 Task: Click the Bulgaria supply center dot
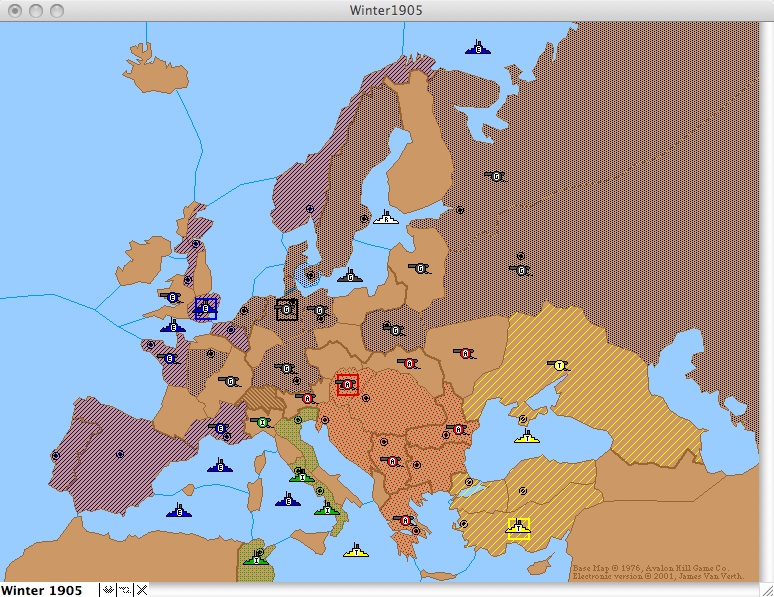click(417, 465)
